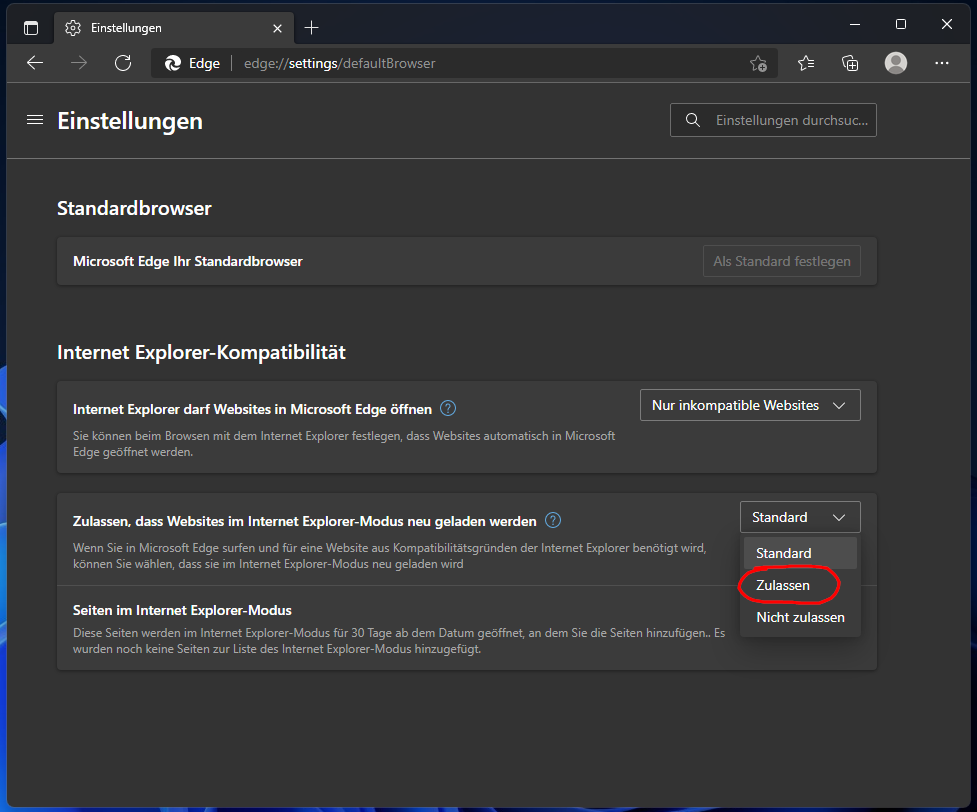Add this page to favorites star icon
Viewport: 977px width, 812px height.
coord(758,63)
